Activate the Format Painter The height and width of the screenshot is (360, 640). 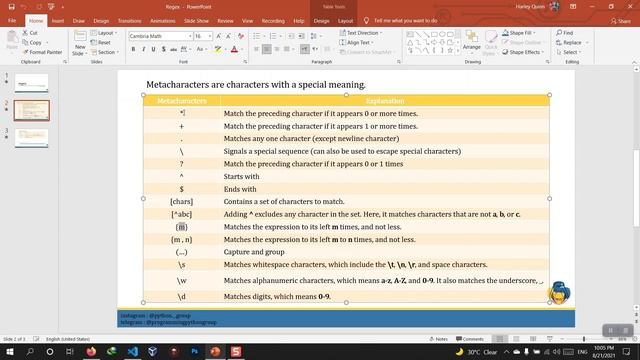[x=42, y=52]
